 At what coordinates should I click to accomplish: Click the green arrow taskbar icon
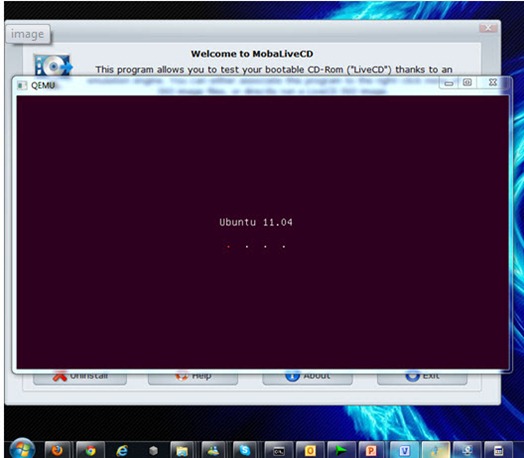tap(341, 450)
